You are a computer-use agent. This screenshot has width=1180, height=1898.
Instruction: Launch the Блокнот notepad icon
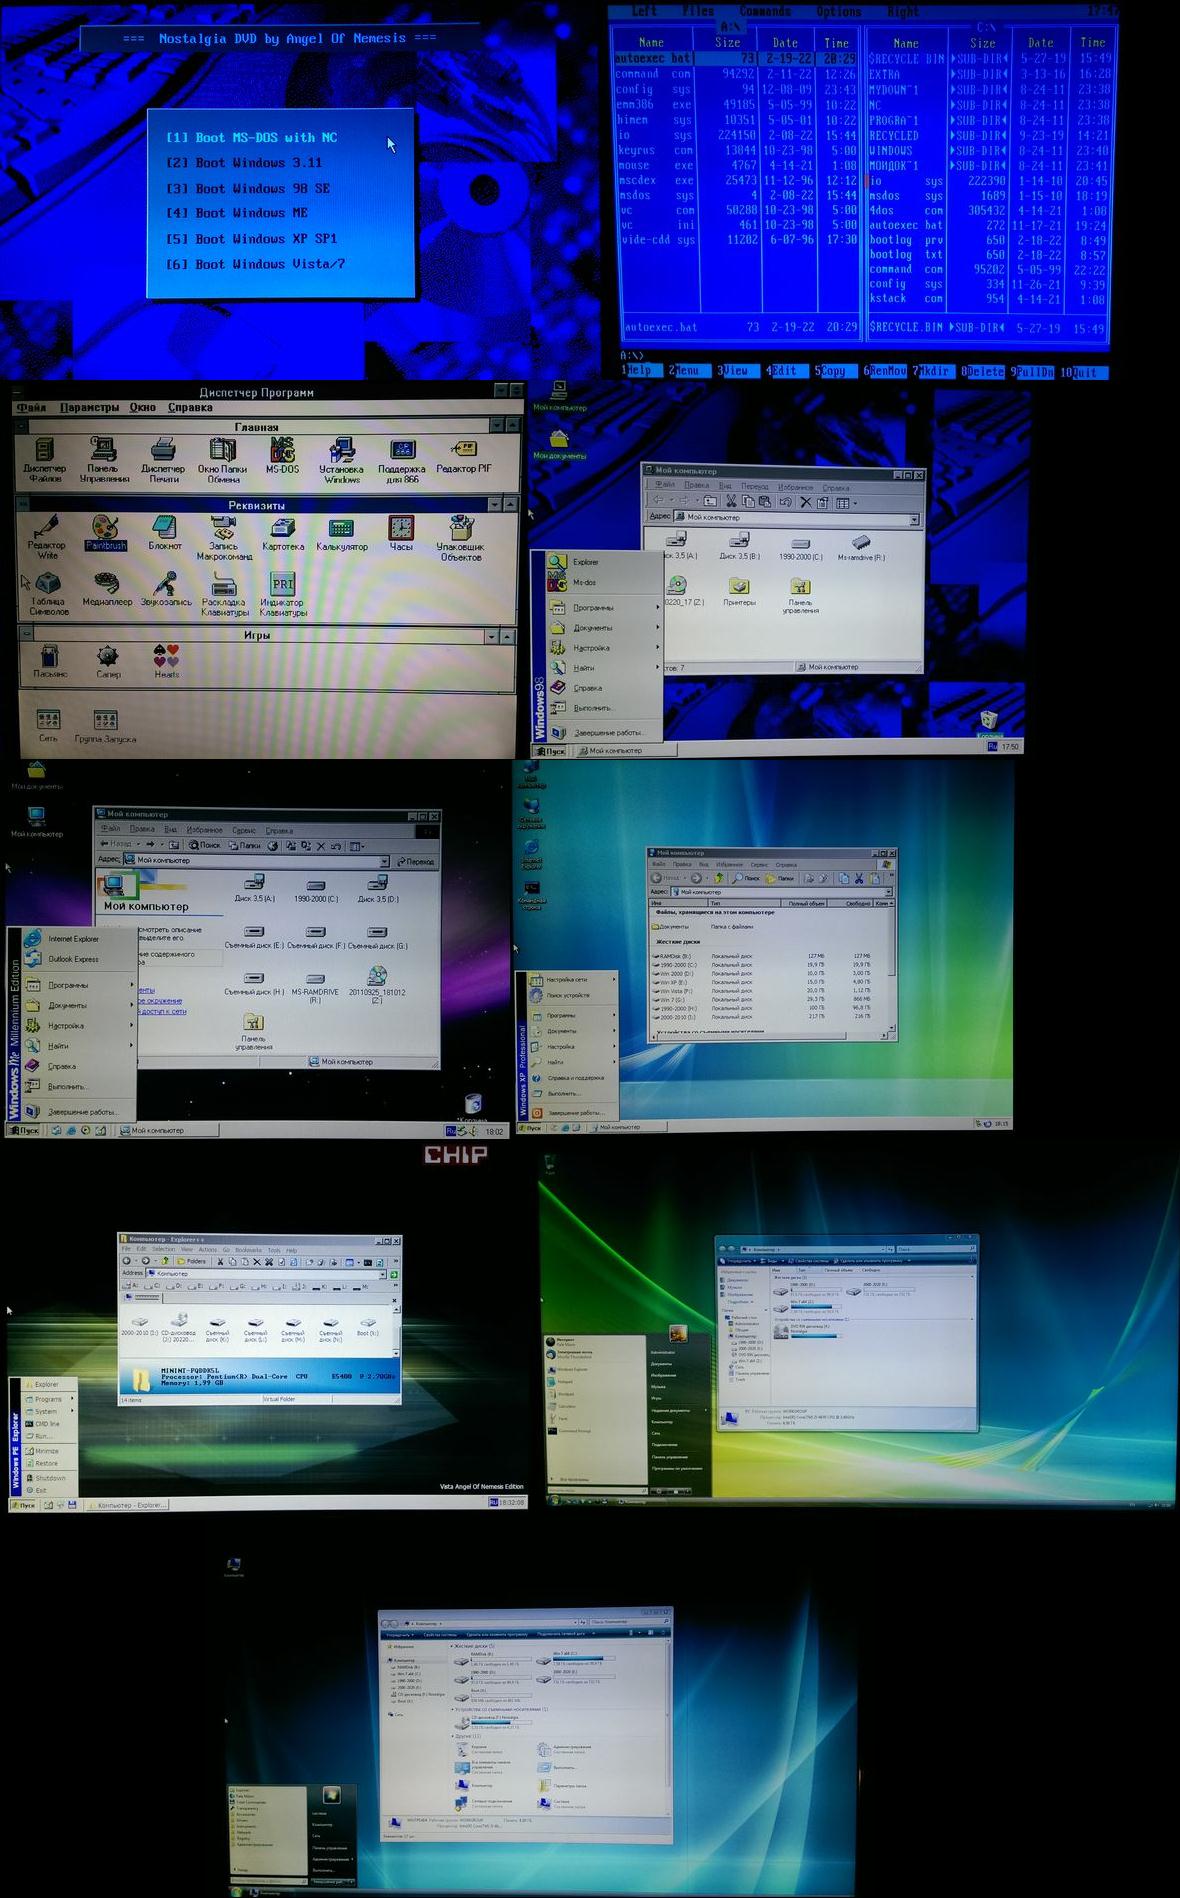[165, 533]
